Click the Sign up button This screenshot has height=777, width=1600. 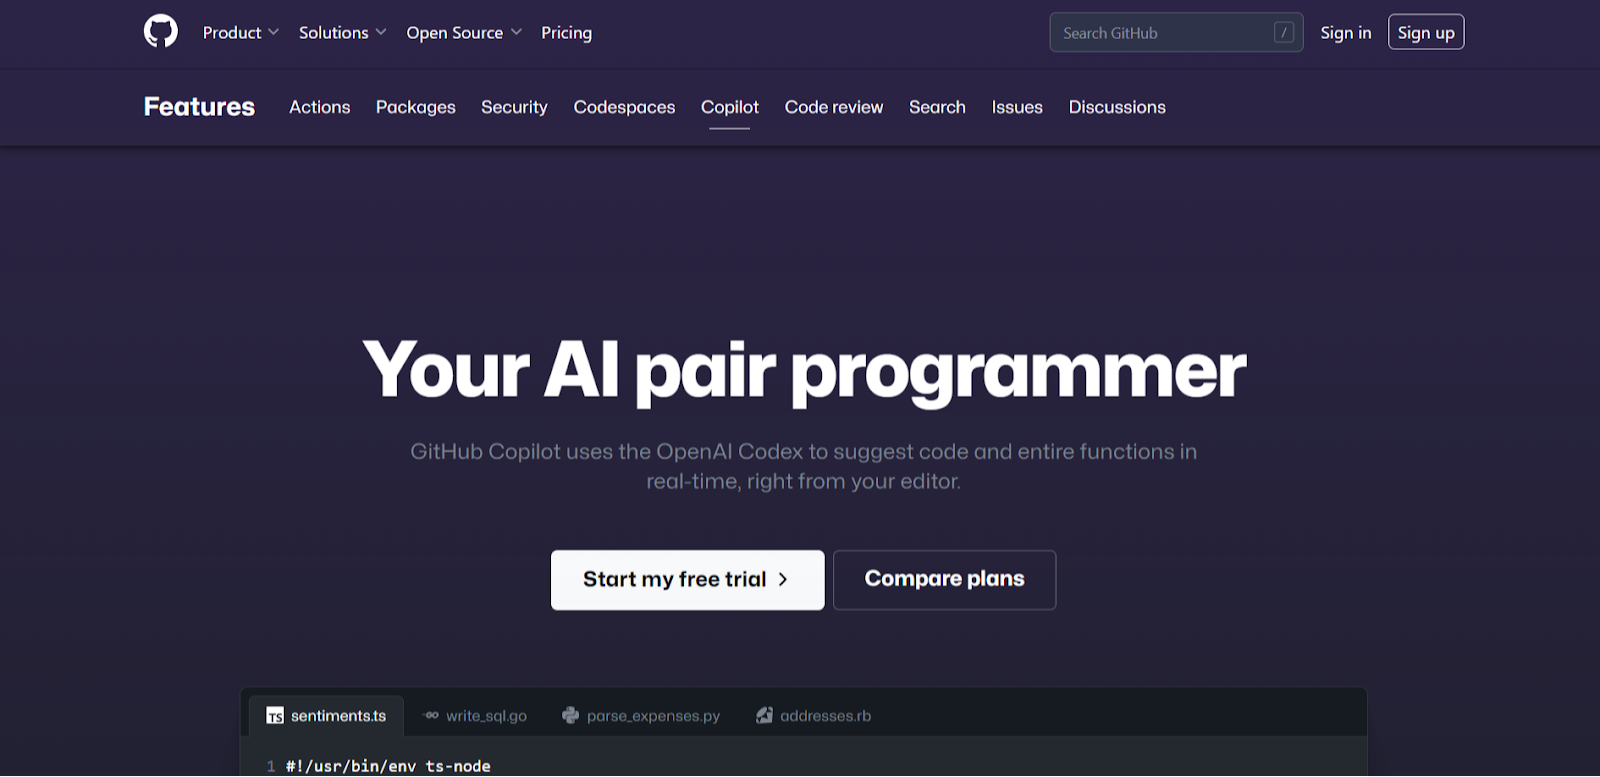click(x=1426, y=32)
